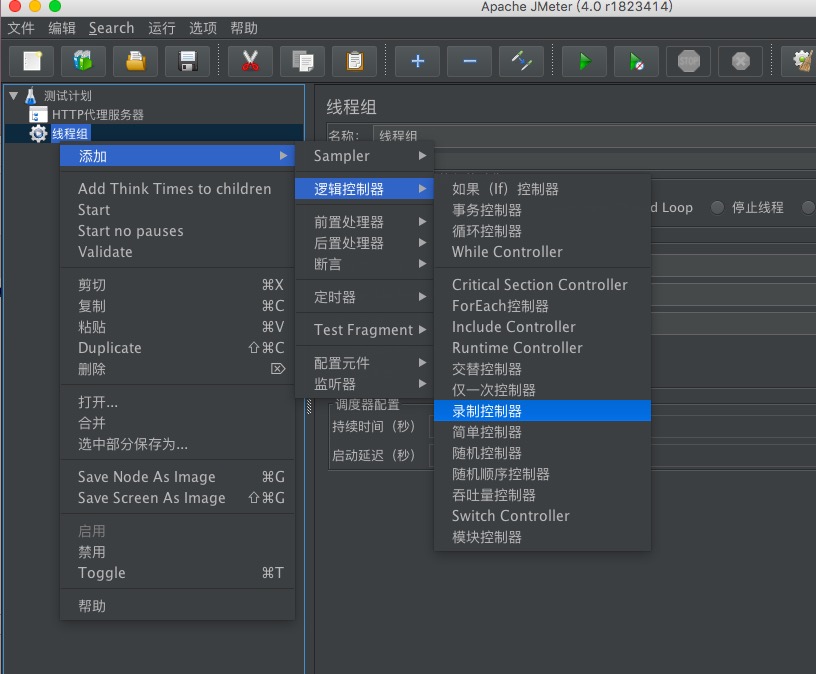The image size is (816, 674).
Task: Choose 录制控制器 from the controller list
Action: coord(542,411)
